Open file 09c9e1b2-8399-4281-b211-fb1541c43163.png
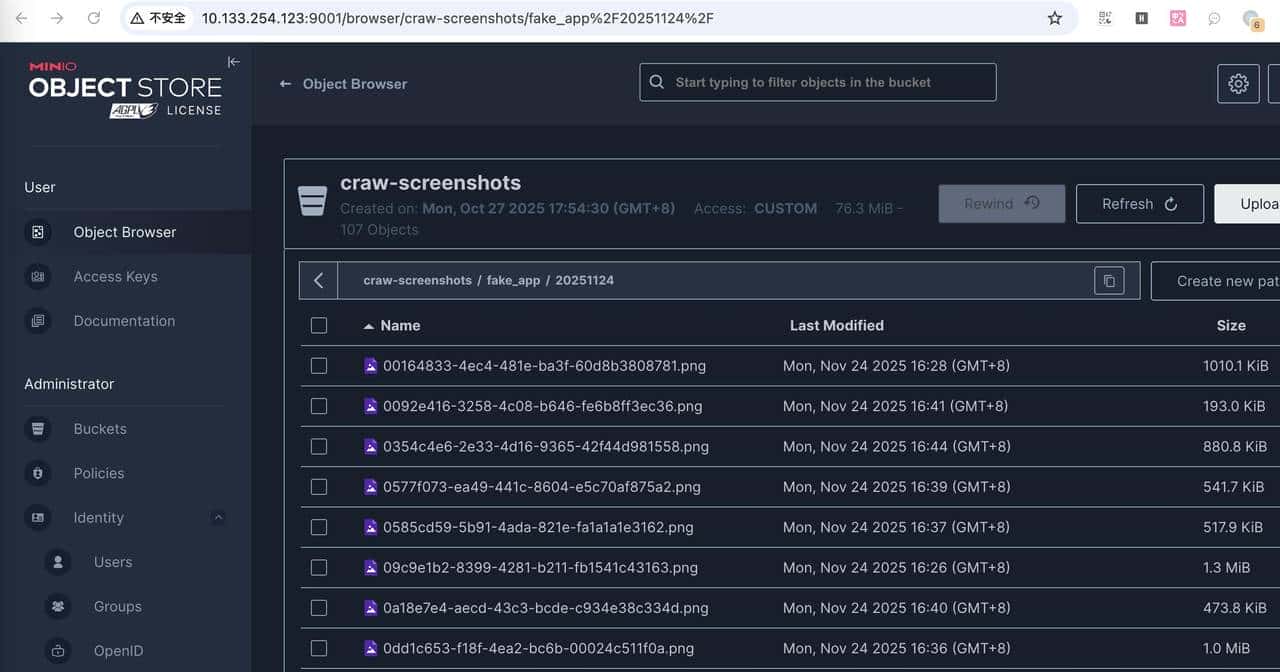The image size is (1280, 672). [x=540, y=567]
